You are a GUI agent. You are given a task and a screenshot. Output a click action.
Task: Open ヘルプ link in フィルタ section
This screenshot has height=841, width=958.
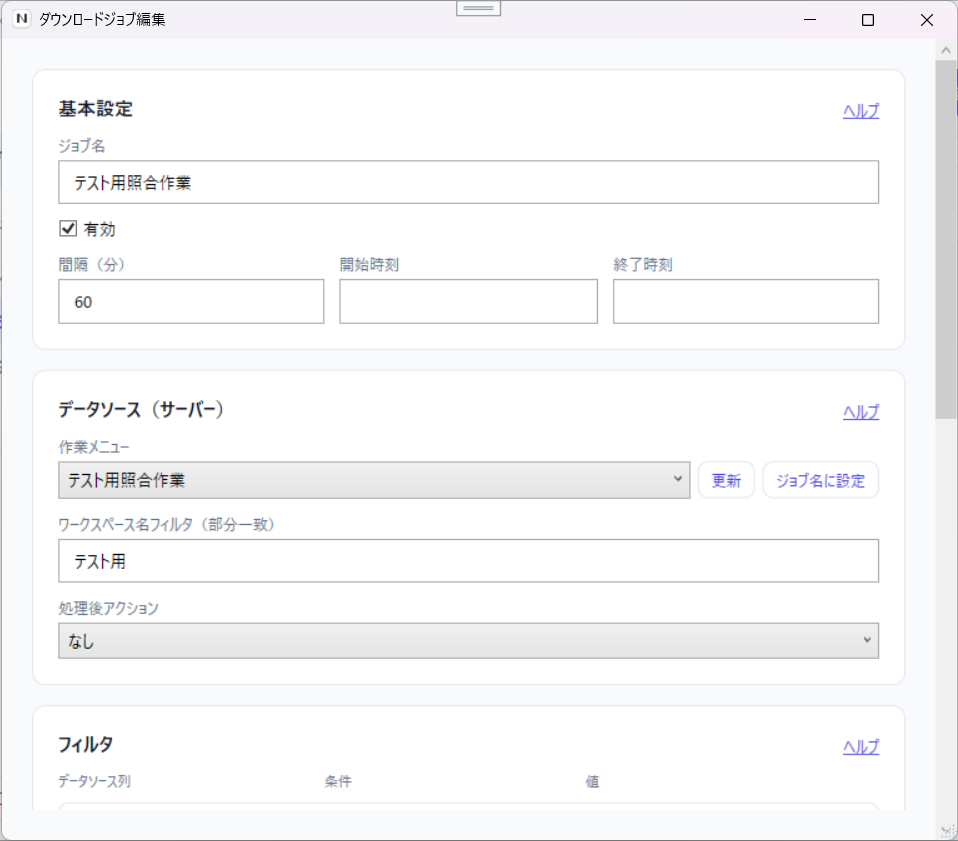click(x=861, y=747)
